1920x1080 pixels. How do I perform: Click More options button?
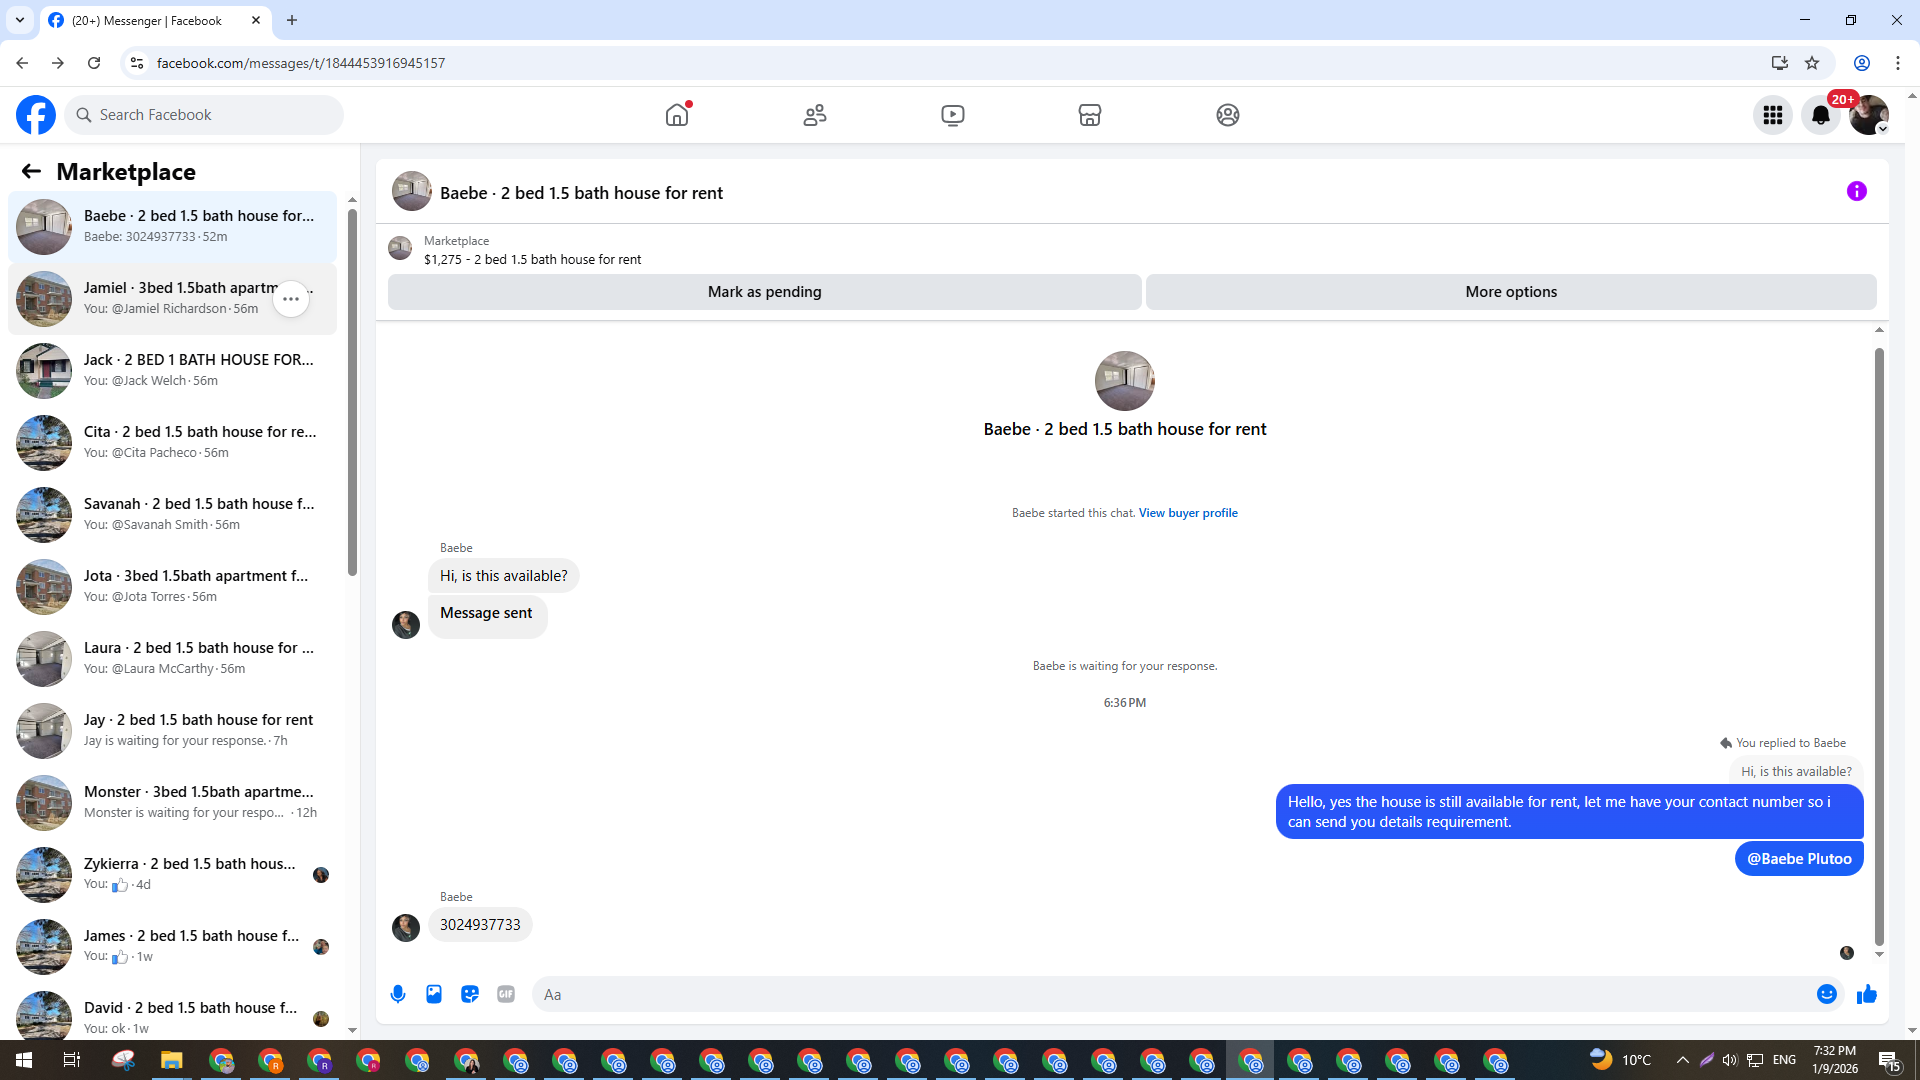(x=1511, y=292)
